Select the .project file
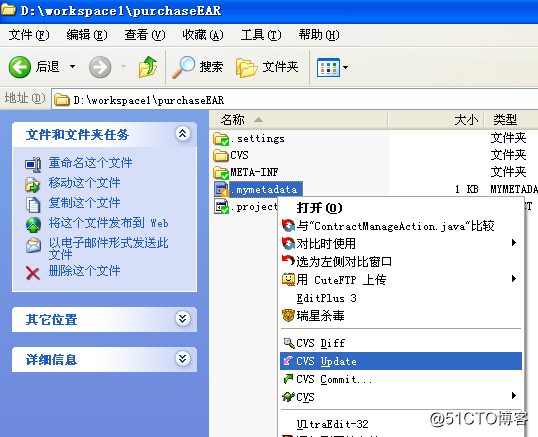The width and height of the screenshot is (538, 437). 254,206
